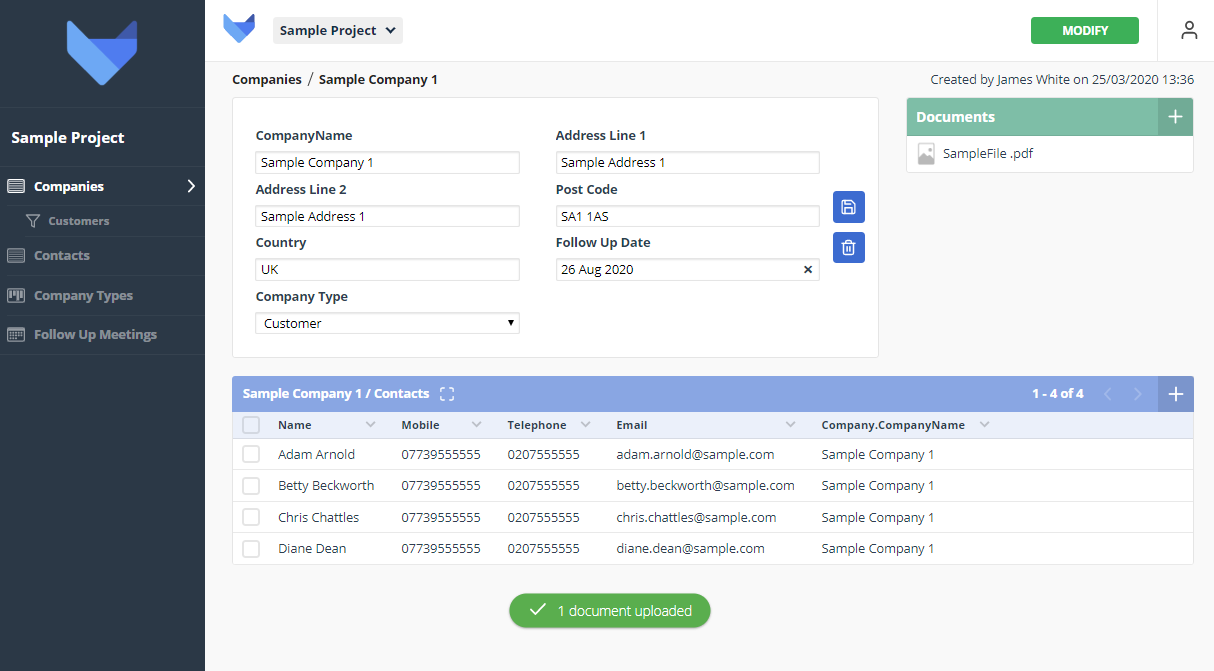Tick the checkbox for Adam Arnold
This screenshot has width=1214, height=671.
251,455
